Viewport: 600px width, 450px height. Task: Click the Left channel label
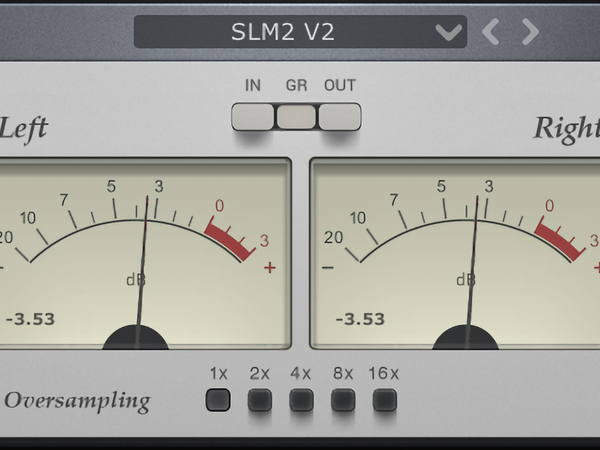[x=24, y=129]
